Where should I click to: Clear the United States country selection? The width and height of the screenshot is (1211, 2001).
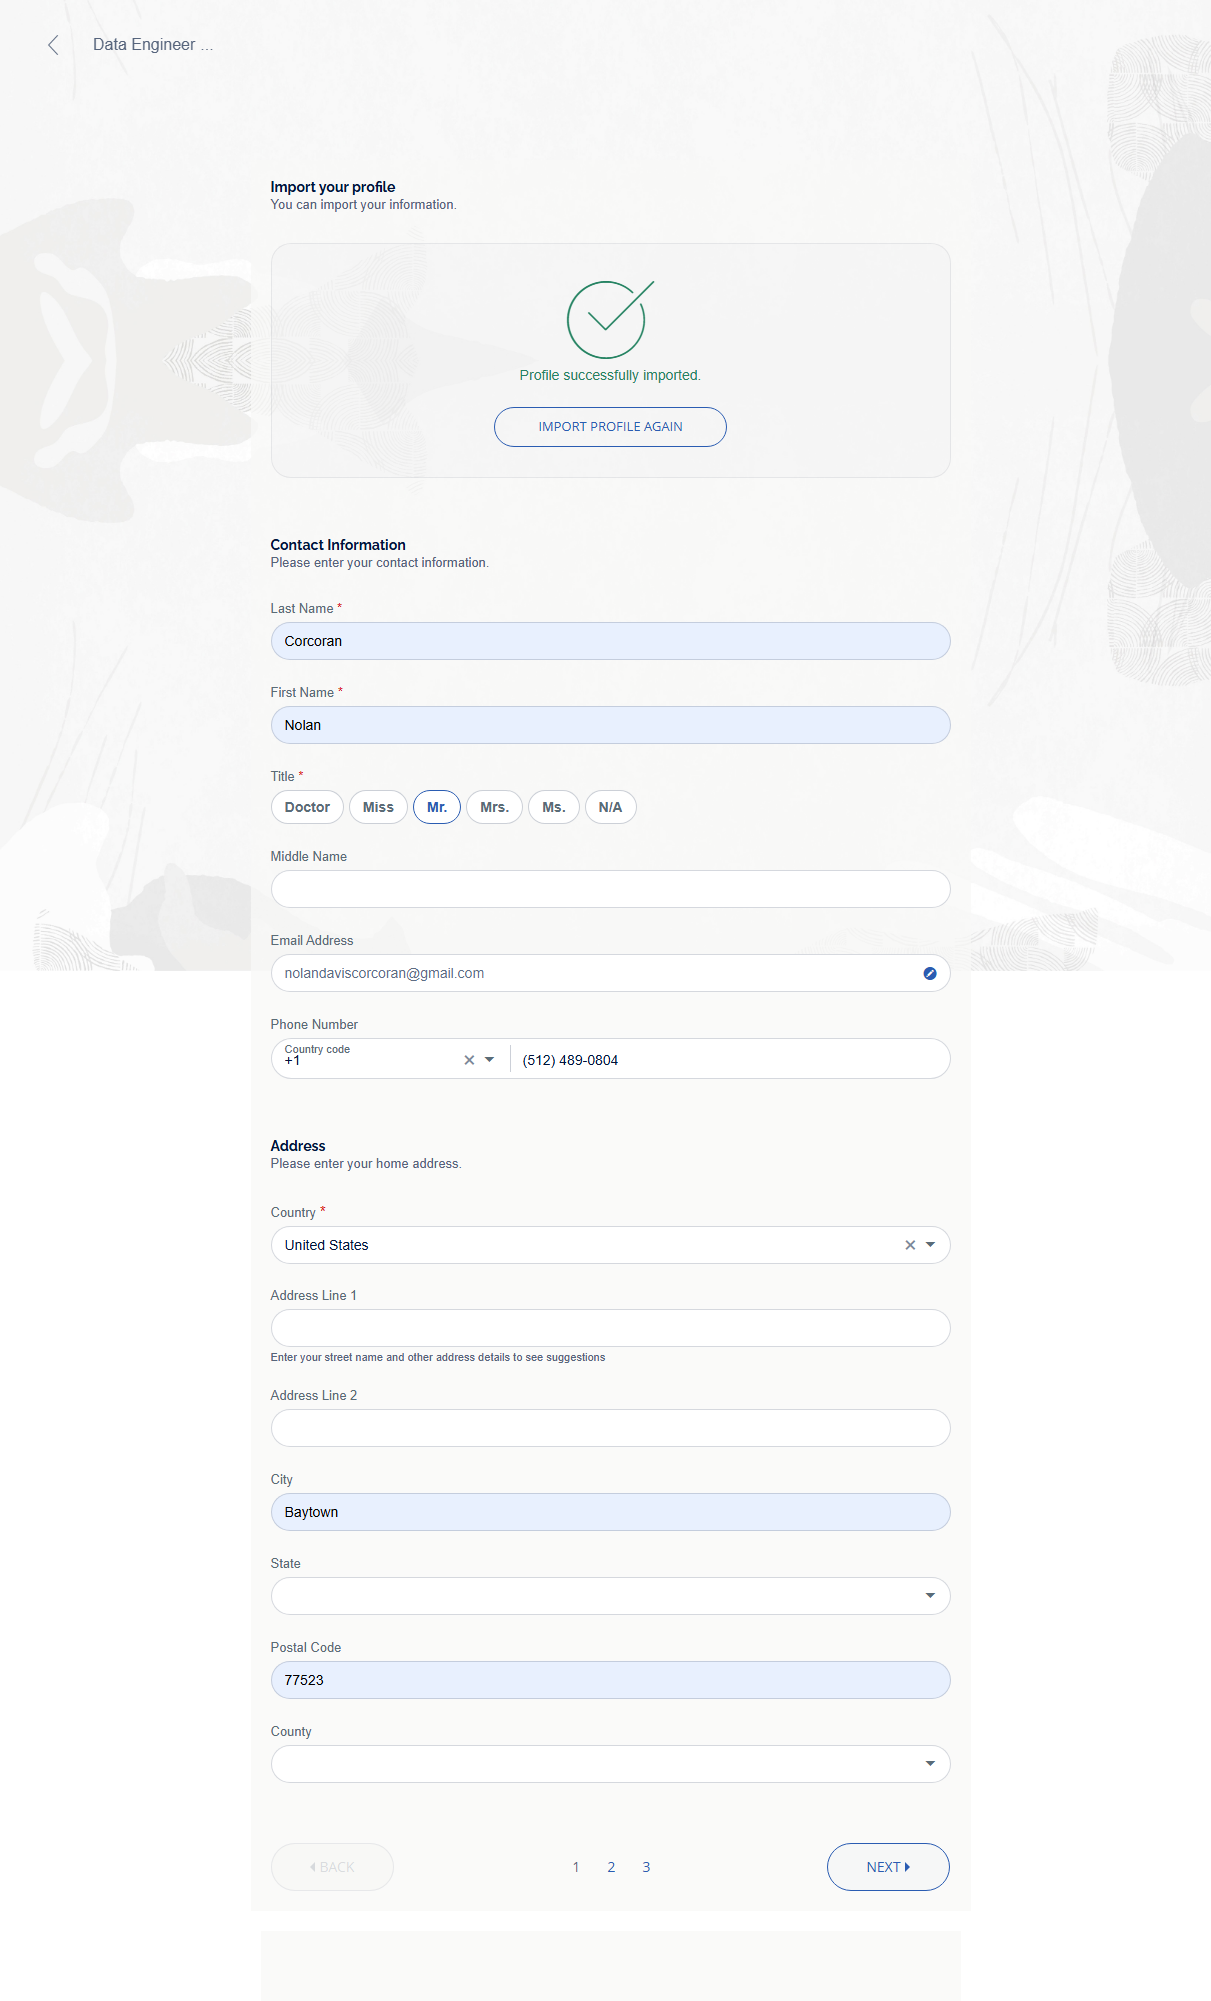point(910,1245)
